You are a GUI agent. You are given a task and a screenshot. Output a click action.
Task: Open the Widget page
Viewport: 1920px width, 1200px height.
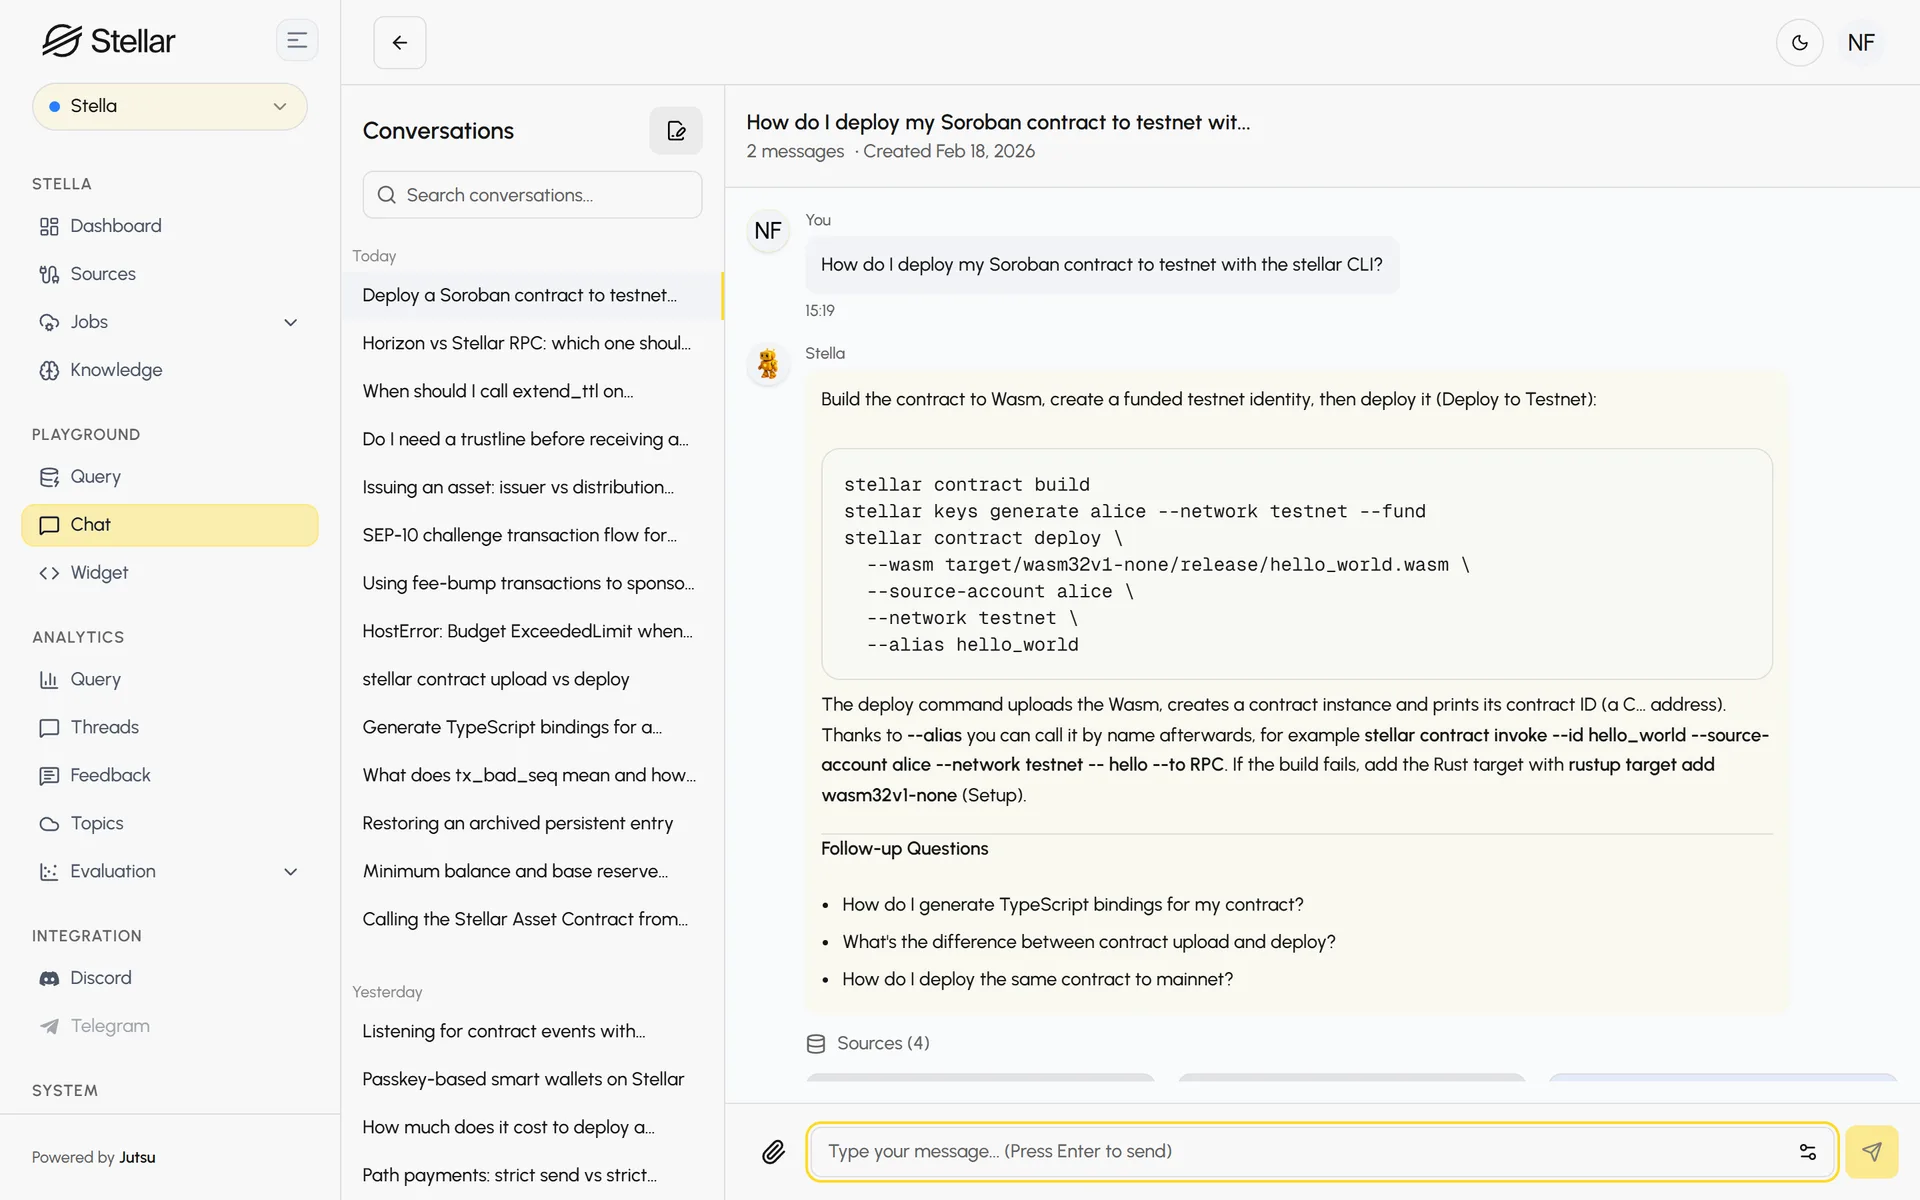click(x=170, y=573)
